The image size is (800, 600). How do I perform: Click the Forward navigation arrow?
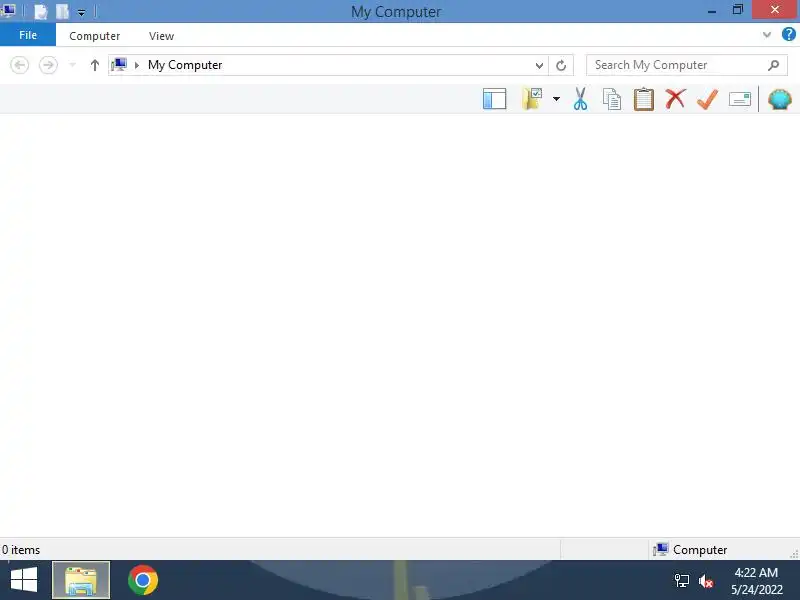[x=48, y=65]
